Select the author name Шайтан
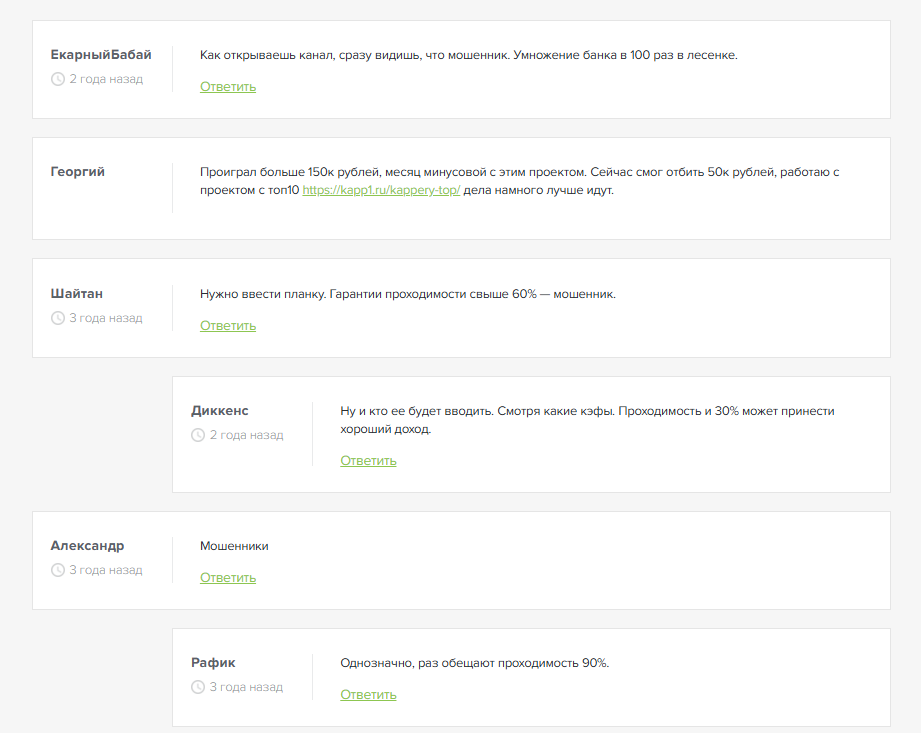 pos(77,294)
